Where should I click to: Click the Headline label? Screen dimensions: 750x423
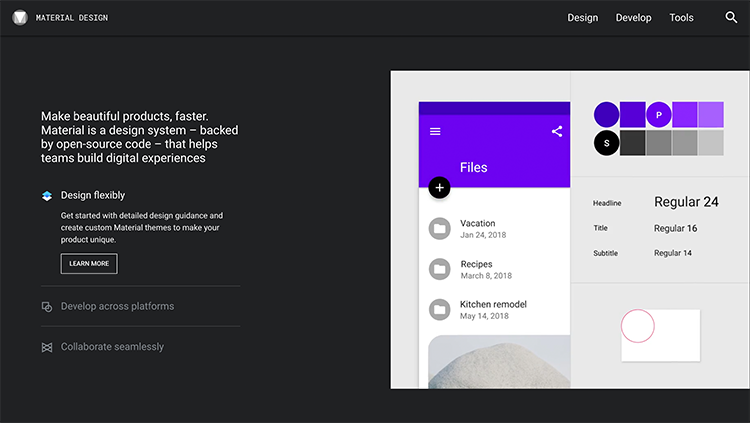click(607, 203)
